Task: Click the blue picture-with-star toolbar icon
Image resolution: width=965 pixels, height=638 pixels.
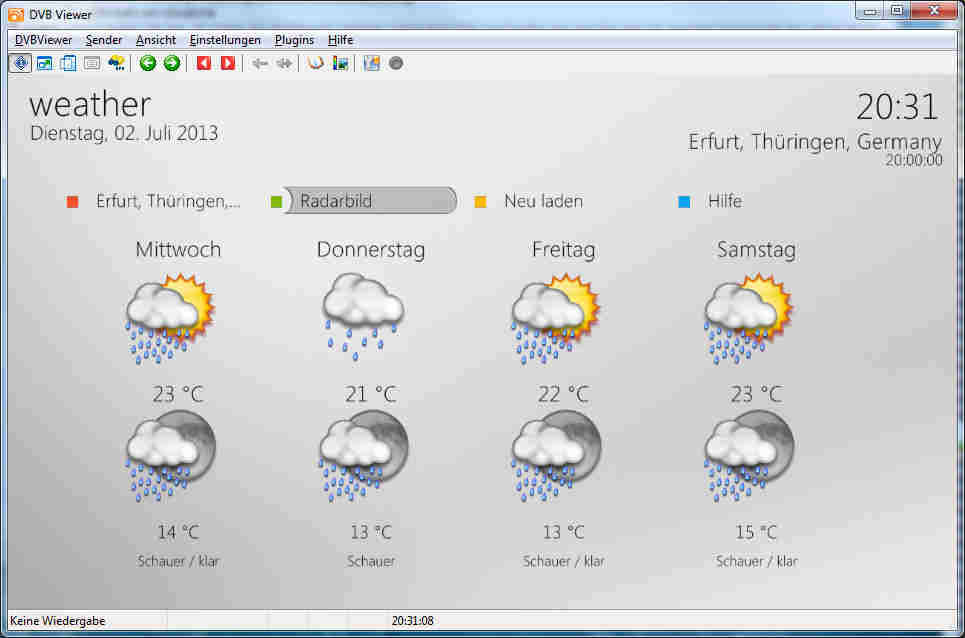Action: pos(372,63)
